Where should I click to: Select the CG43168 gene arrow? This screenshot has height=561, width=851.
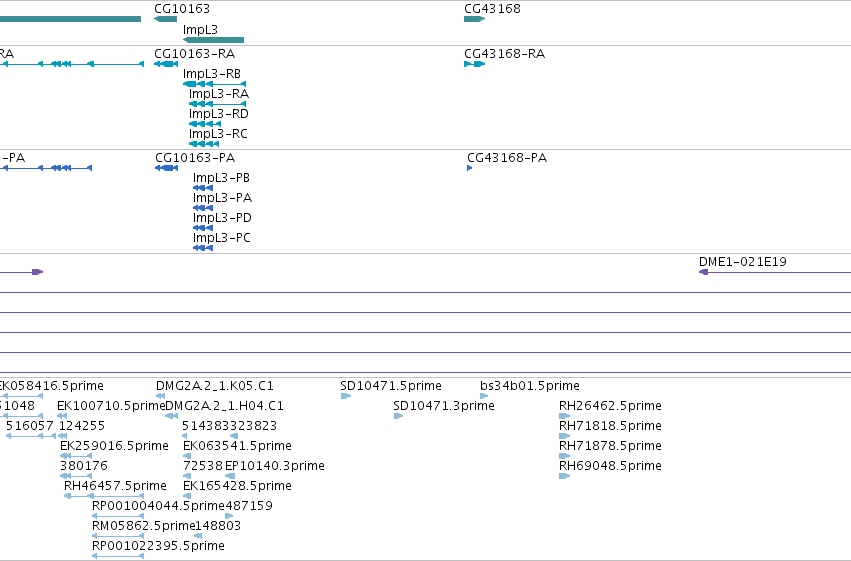point(474,19)
